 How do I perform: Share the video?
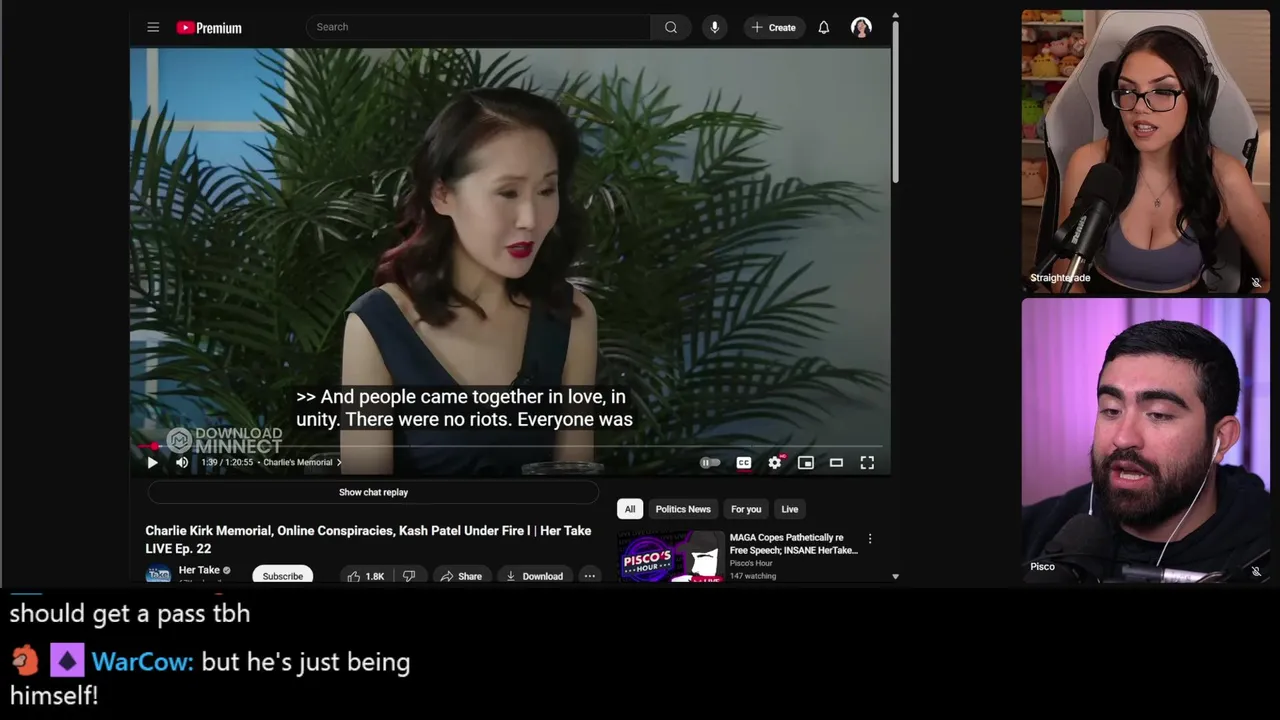(461, 576)
